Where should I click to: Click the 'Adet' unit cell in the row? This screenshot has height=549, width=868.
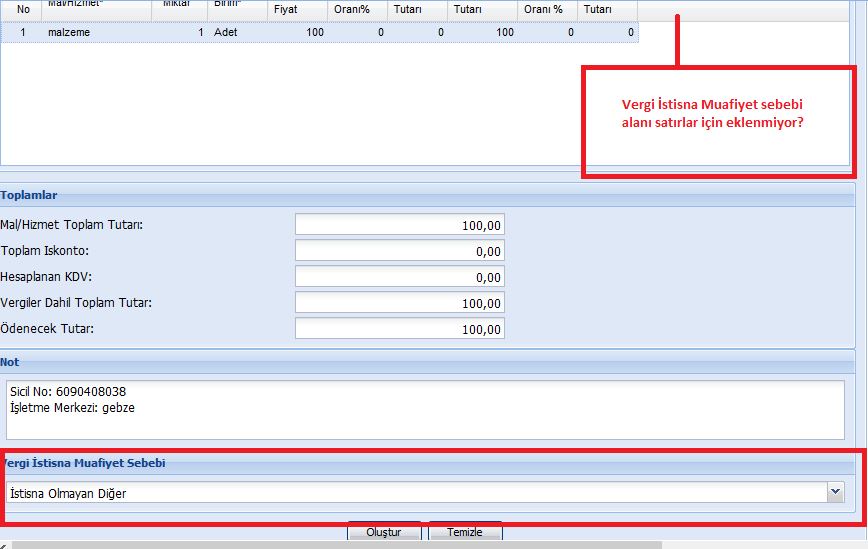pos(236,32)
